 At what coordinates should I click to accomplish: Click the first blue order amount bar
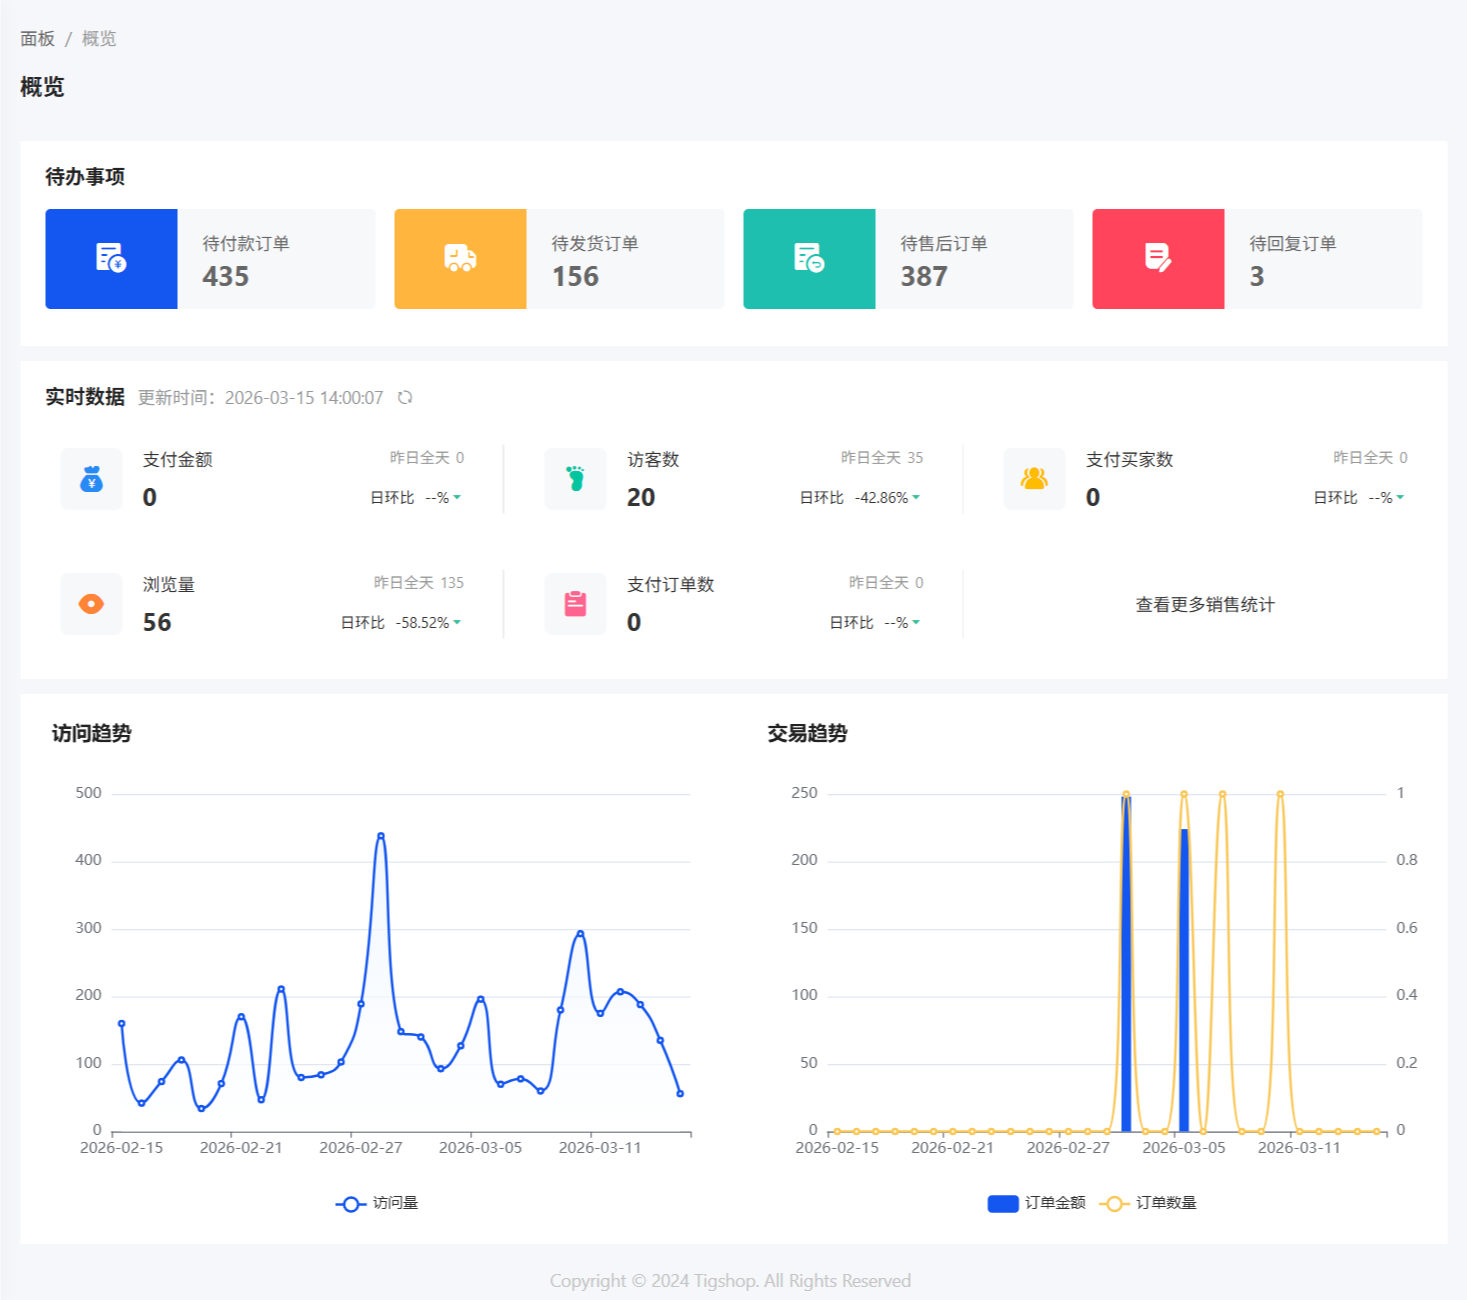click(x=1126, y=964)
